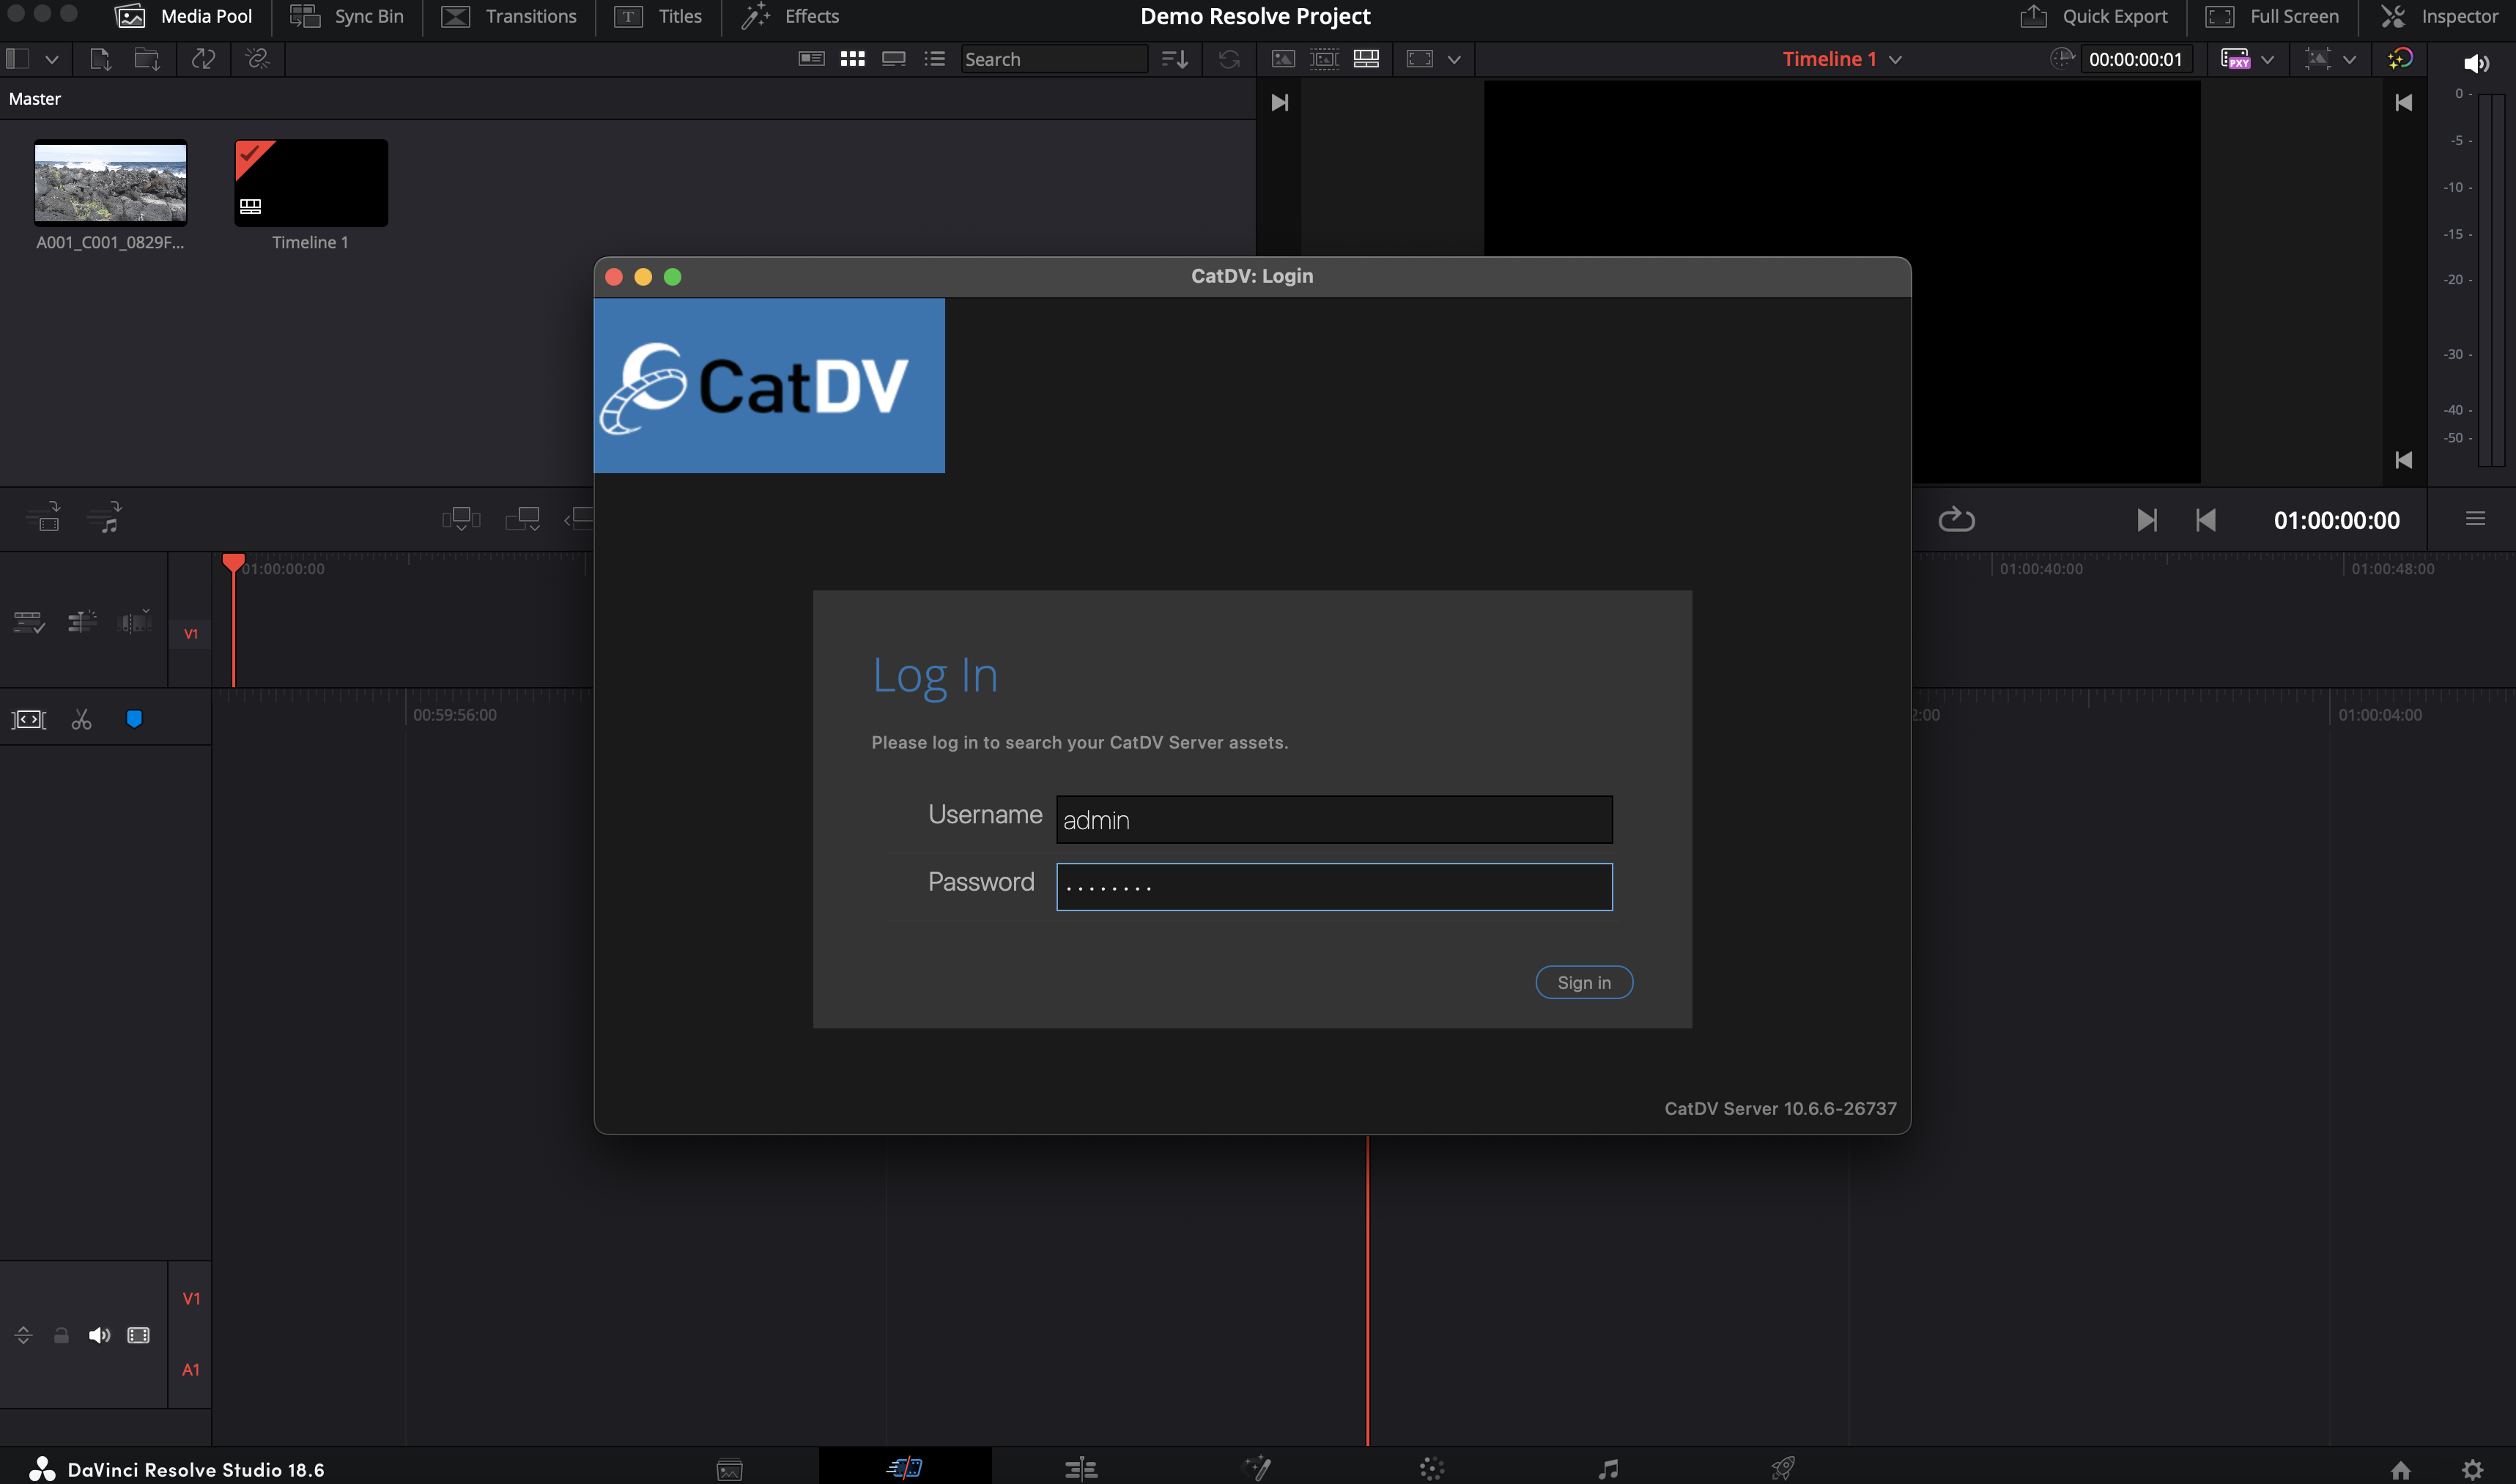
Task: Click the Import Media icon
Action: click(100, 59)
